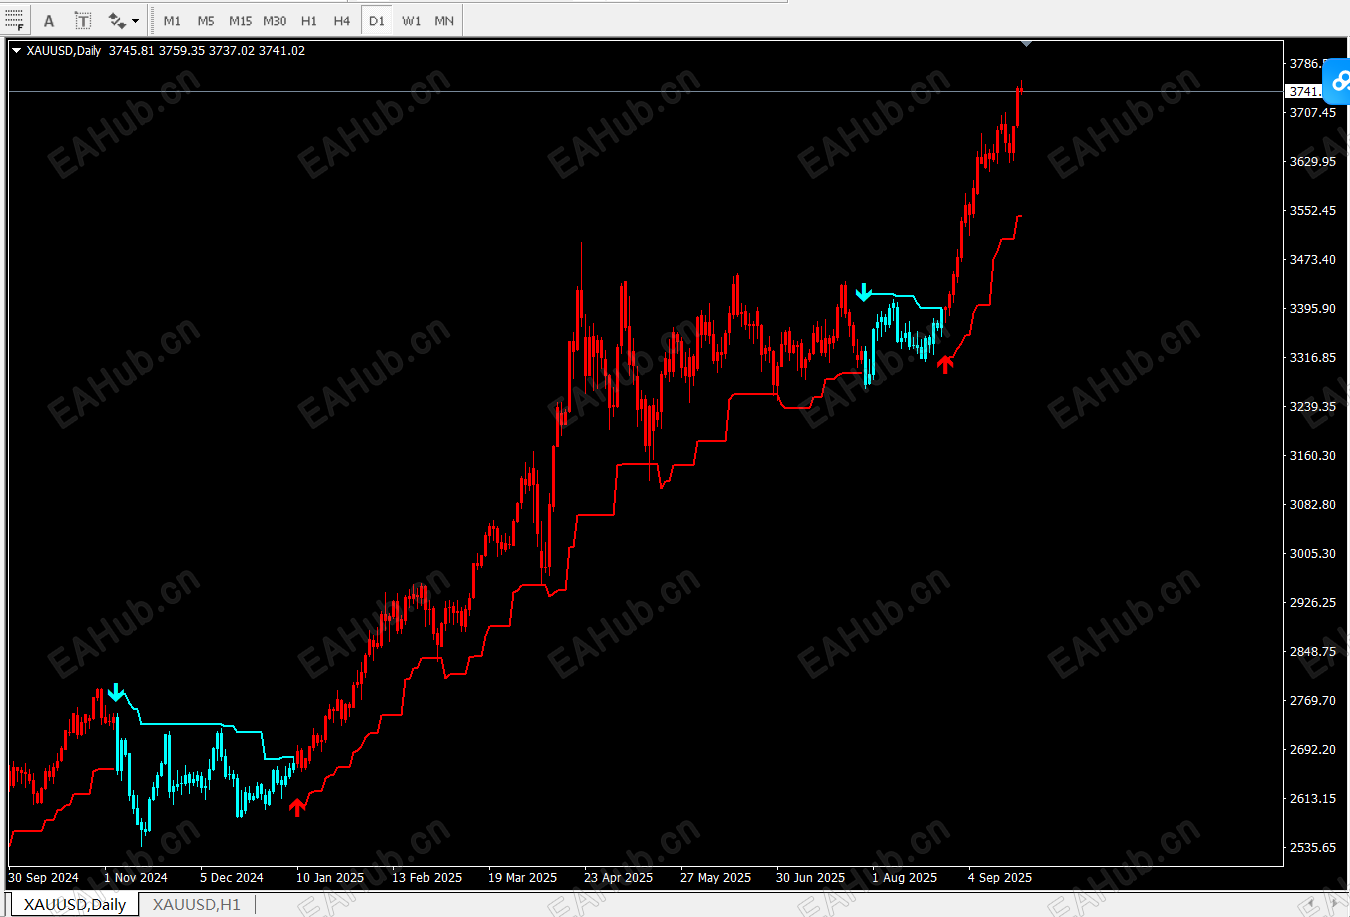Image resolution: width=1350 pixels, height=917 pixels.
Task: Click the 2769.70 price scale label
Action: [1312, 700]
